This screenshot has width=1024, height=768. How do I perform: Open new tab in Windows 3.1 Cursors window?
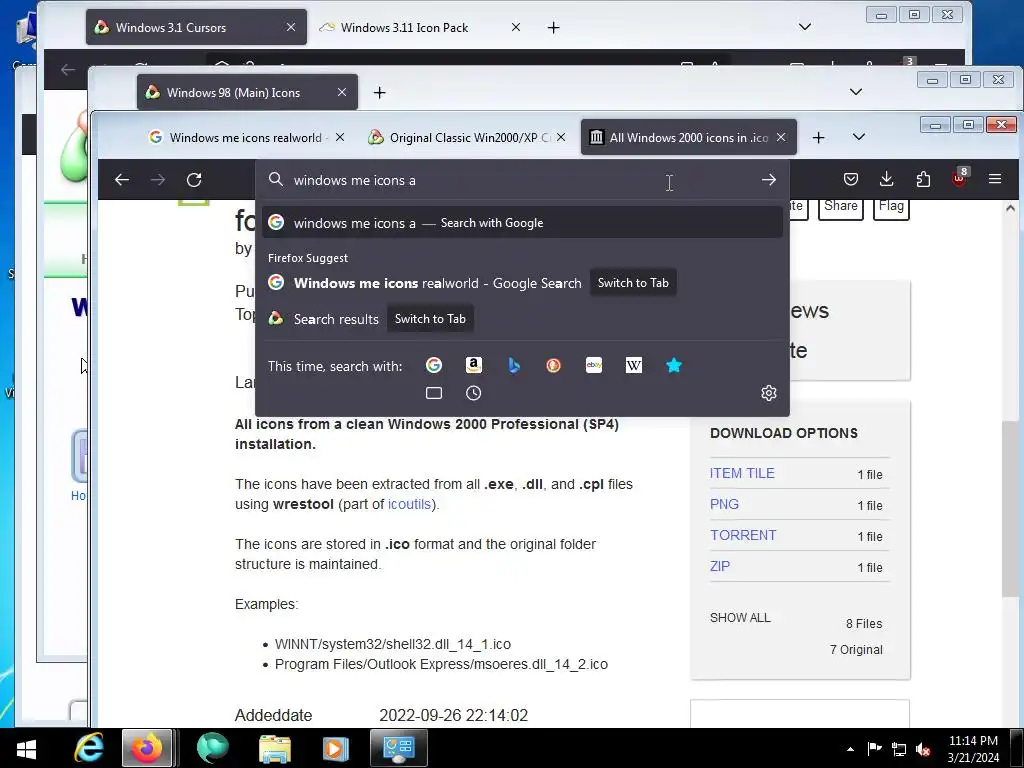553,27
